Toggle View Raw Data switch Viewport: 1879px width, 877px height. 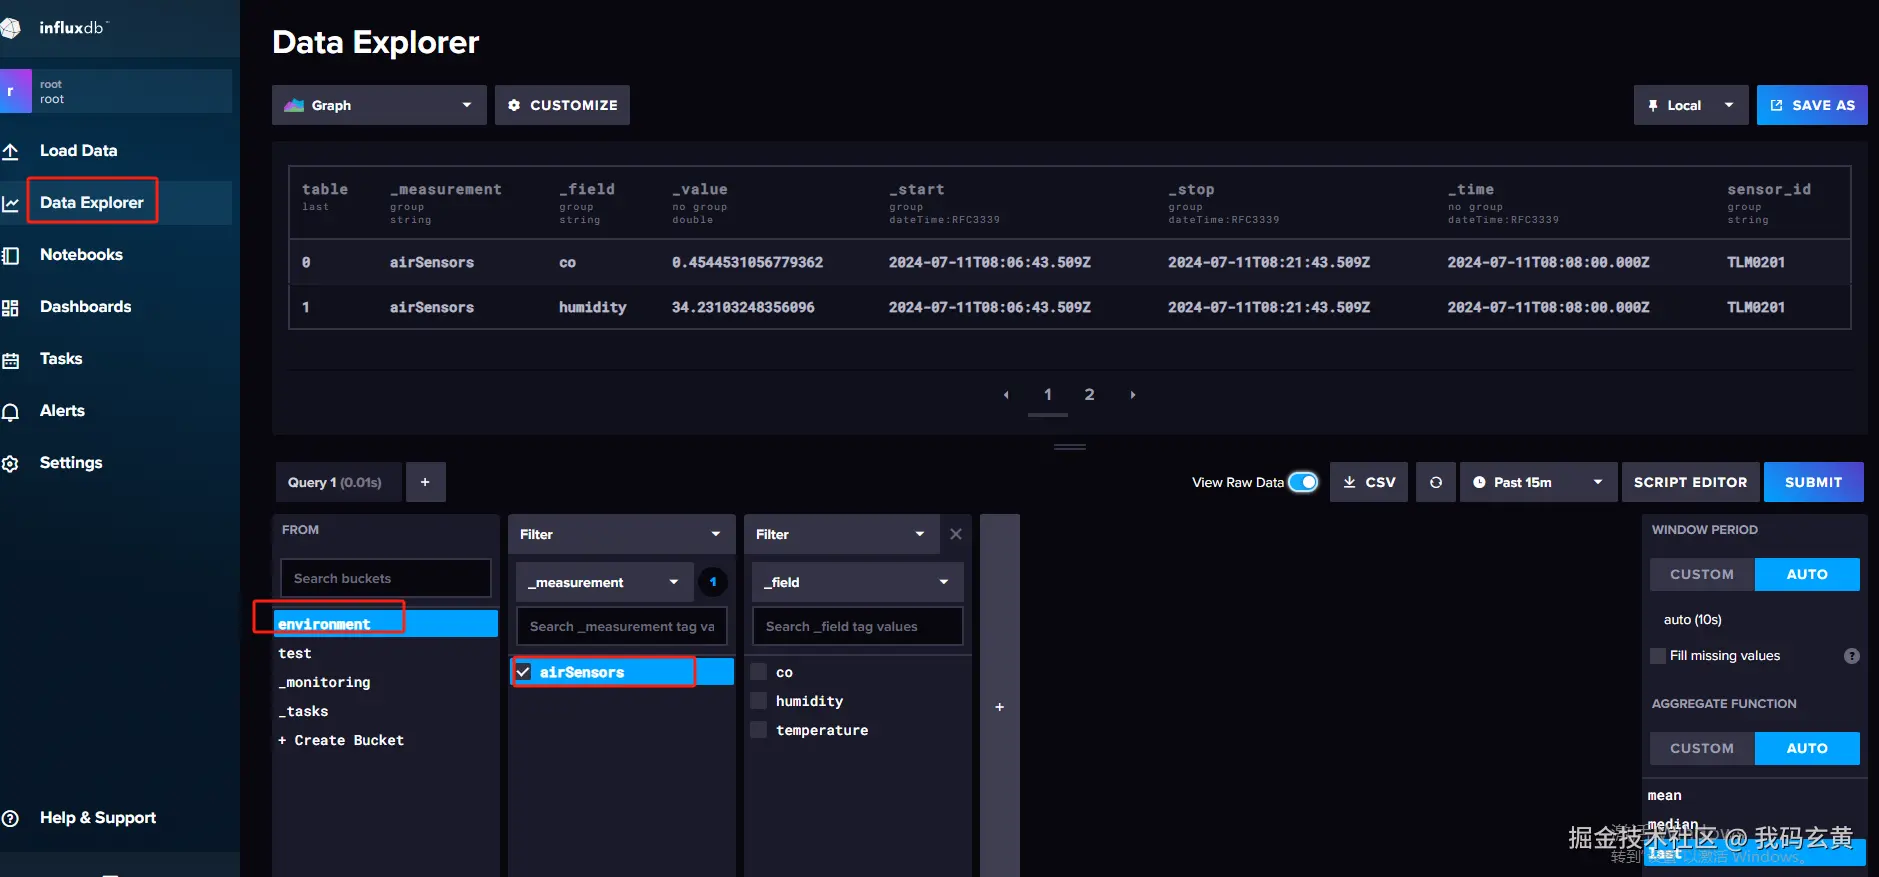click(1303, 482)
